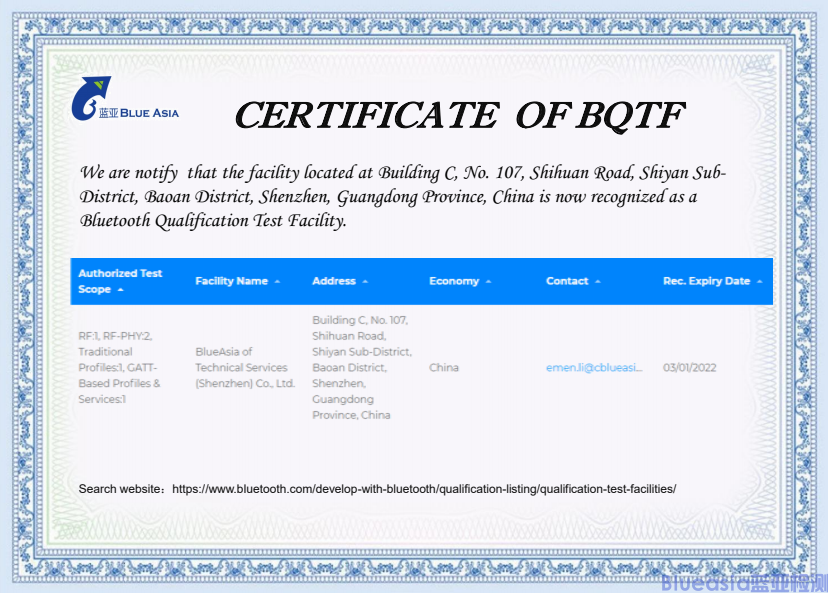Click the China economy cell
828x593 pixels.
(444, 368)
